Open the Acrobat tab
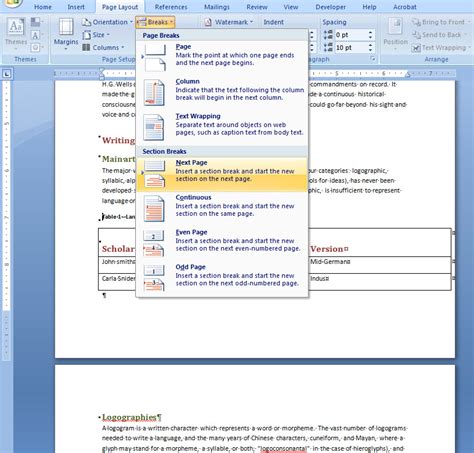Image resolution: width=474 pixels, height=453 pixels. (405, 7)
